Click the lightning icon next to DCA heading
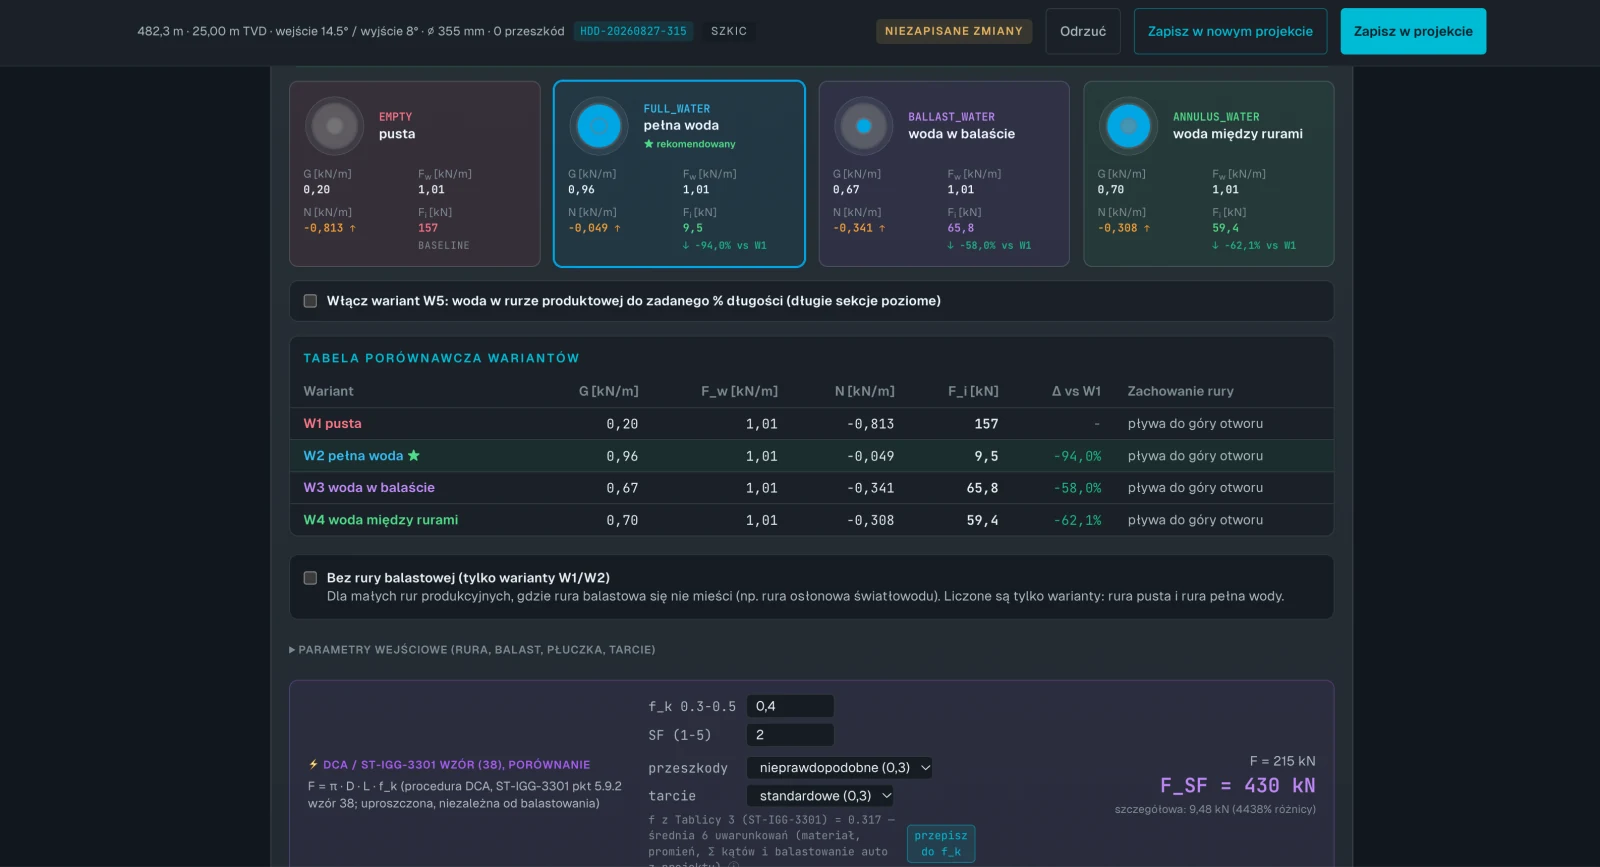The height and width of the screenshot is (867, 1600). pyautogui.click(x=313, y=764)
